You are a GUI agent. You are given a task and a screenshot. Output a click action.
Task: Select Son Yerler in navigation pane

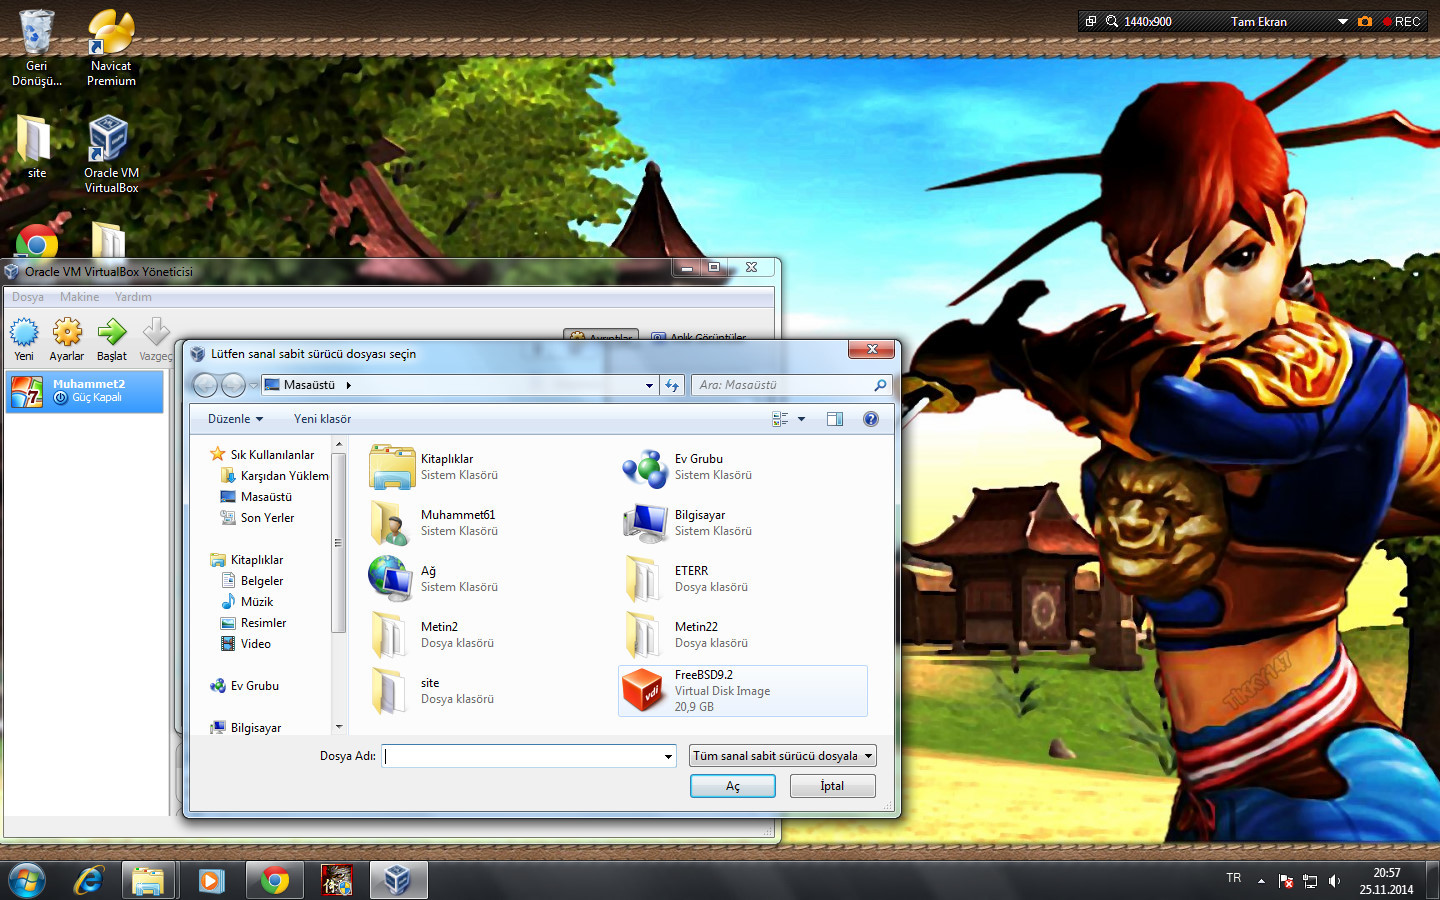[258, 518]
